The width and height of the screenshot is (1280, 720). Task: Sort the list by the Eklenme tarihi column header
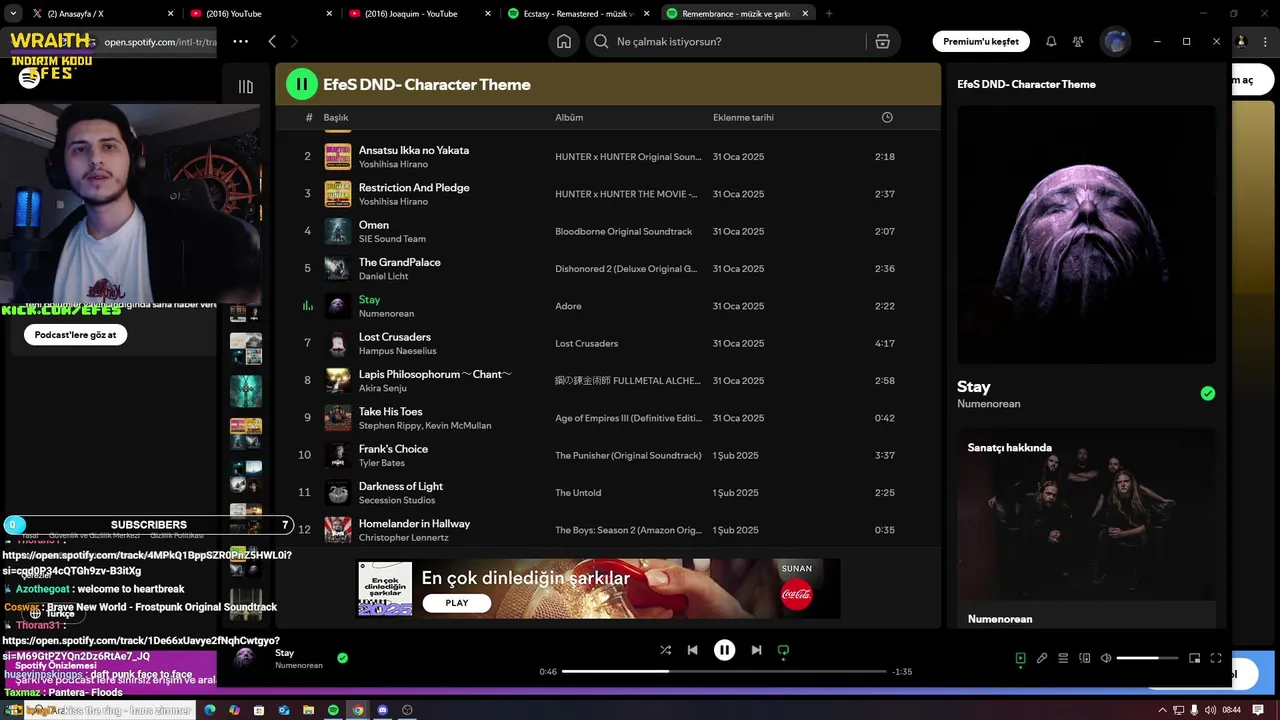coord(743,117)
